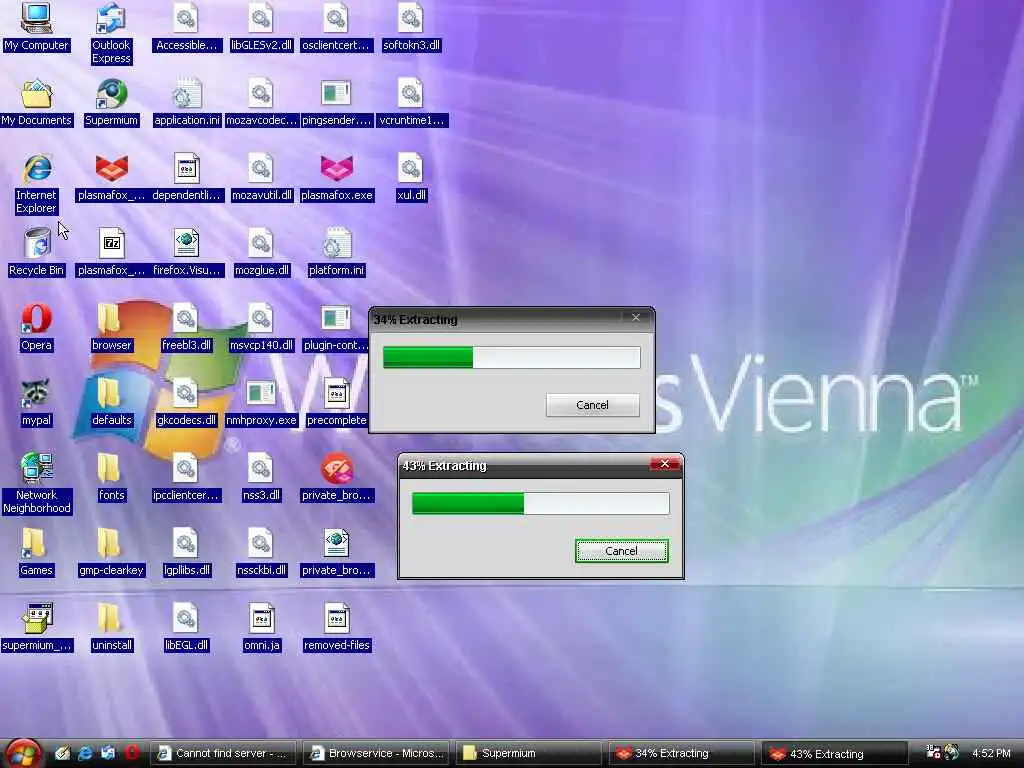Cancel the 43% Extracting dialog
Viewport: 1024px width, 768px height.
tap(621, 551)
